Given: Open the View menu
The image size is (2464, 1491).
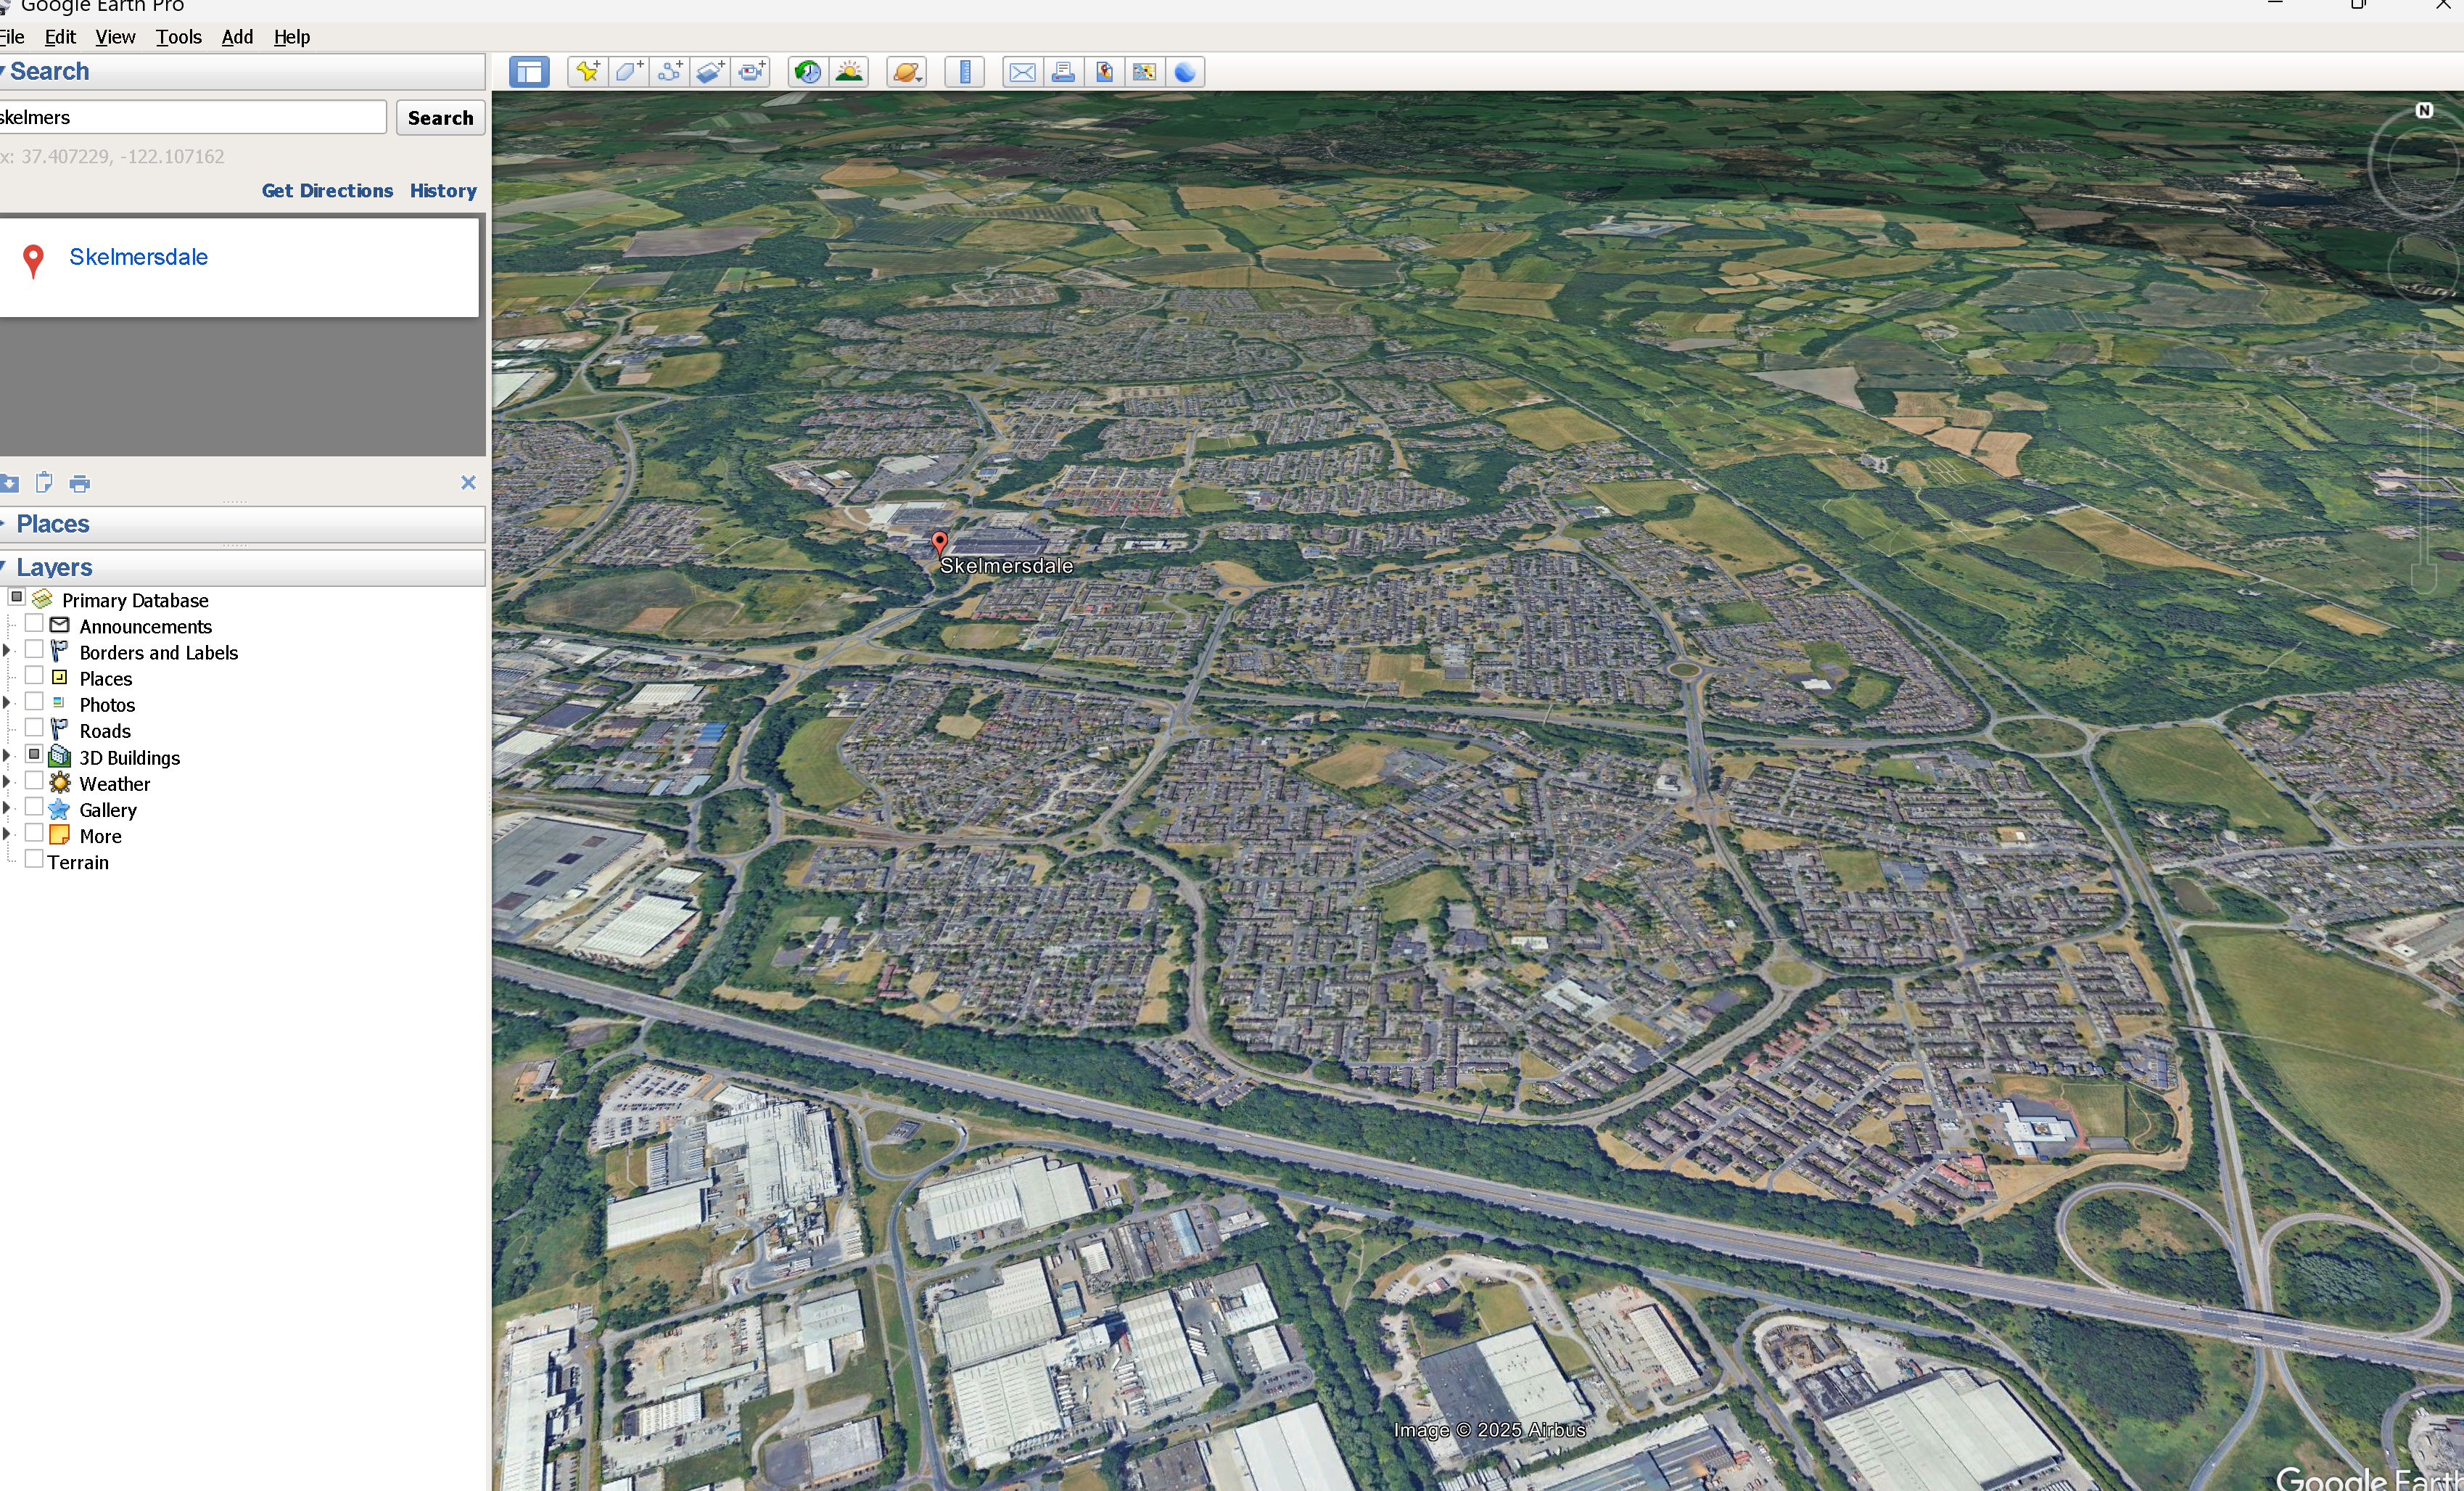Looking at the screenshot, I should coord(115,37).
